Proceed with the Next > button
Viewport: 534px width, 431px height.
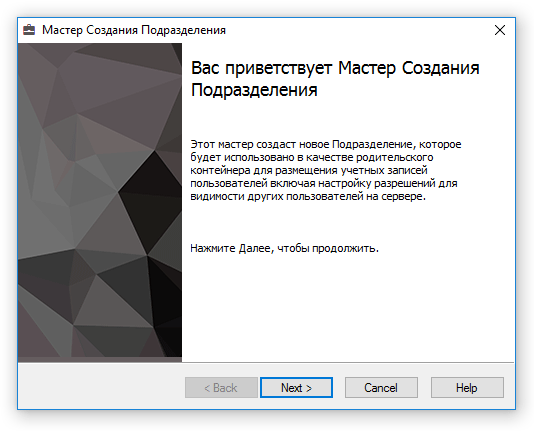click(x=296, y=387)
